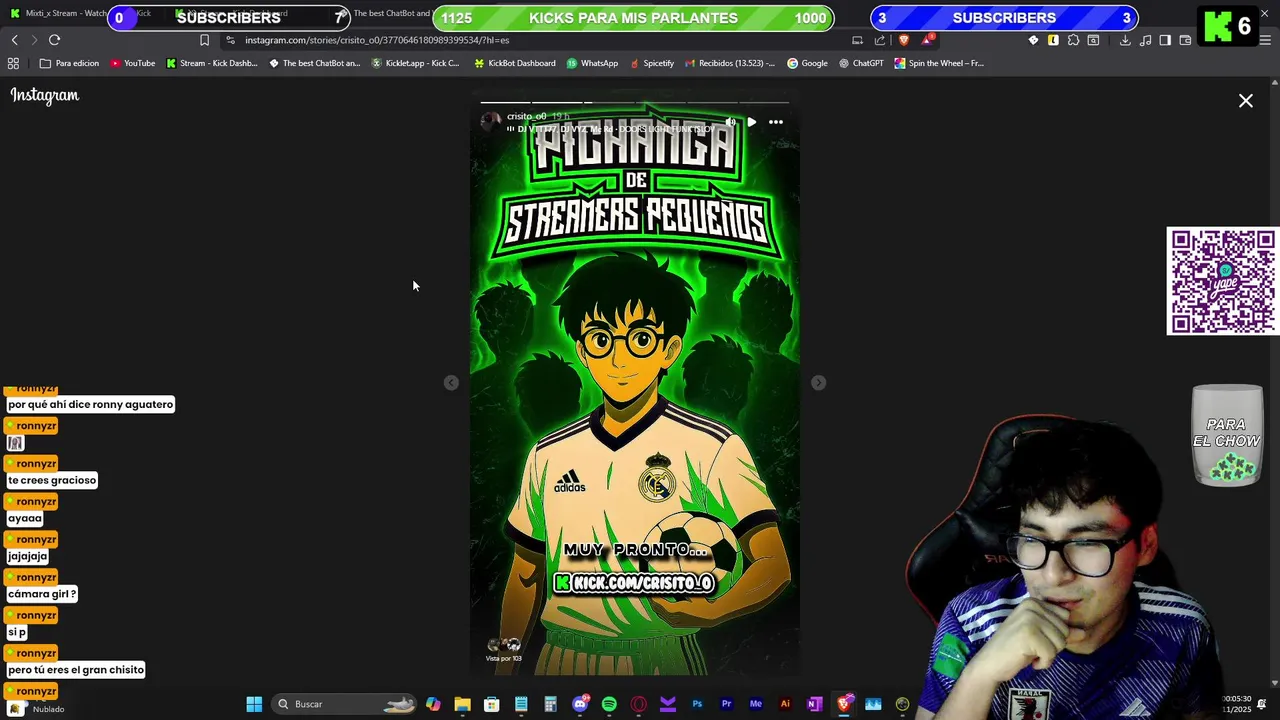Image resolution: width=1280 pixels, height=720 pixels.
Task: Close the Instagram story viewer
Action: (x=1246, y=101)
